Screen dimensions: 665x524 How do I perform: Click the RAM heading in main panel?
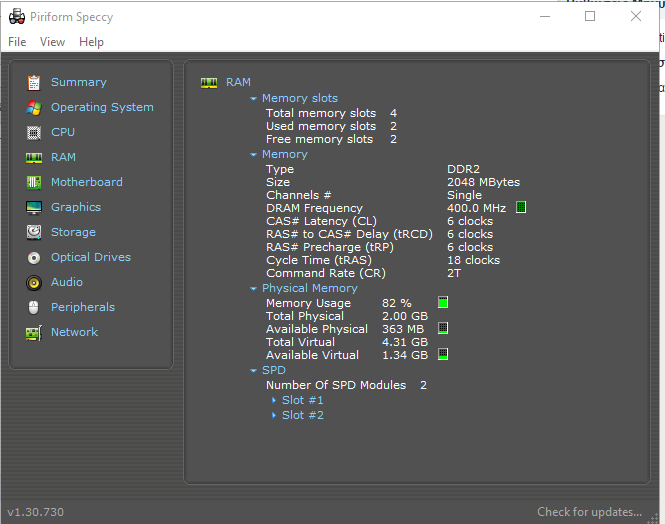(x=238, y=82)
